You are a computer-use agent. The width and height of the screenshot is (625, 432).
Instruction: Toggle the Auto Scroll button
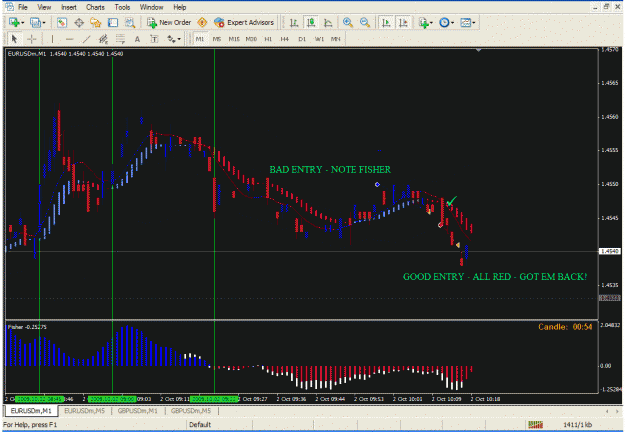point(386,23)
